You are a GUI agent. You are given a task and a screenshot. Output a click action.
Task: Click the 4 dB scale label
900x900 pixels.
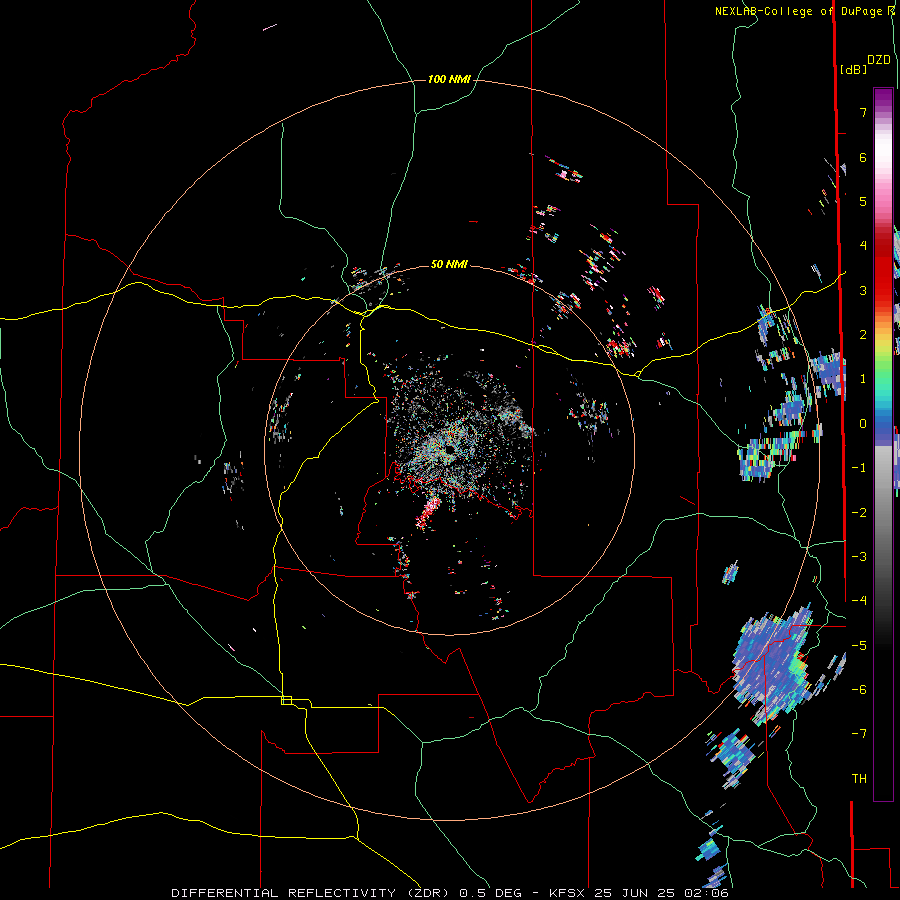click(x=863, y=245)
